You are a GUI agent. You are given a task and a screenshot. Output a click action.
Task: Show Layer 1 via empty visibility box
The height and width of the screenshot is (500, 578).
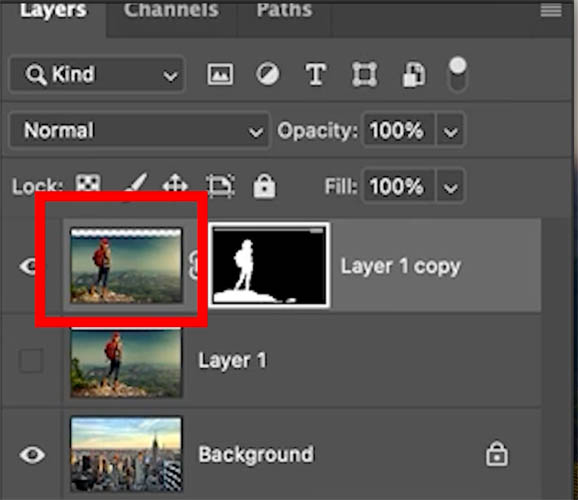tap(31, 360)
